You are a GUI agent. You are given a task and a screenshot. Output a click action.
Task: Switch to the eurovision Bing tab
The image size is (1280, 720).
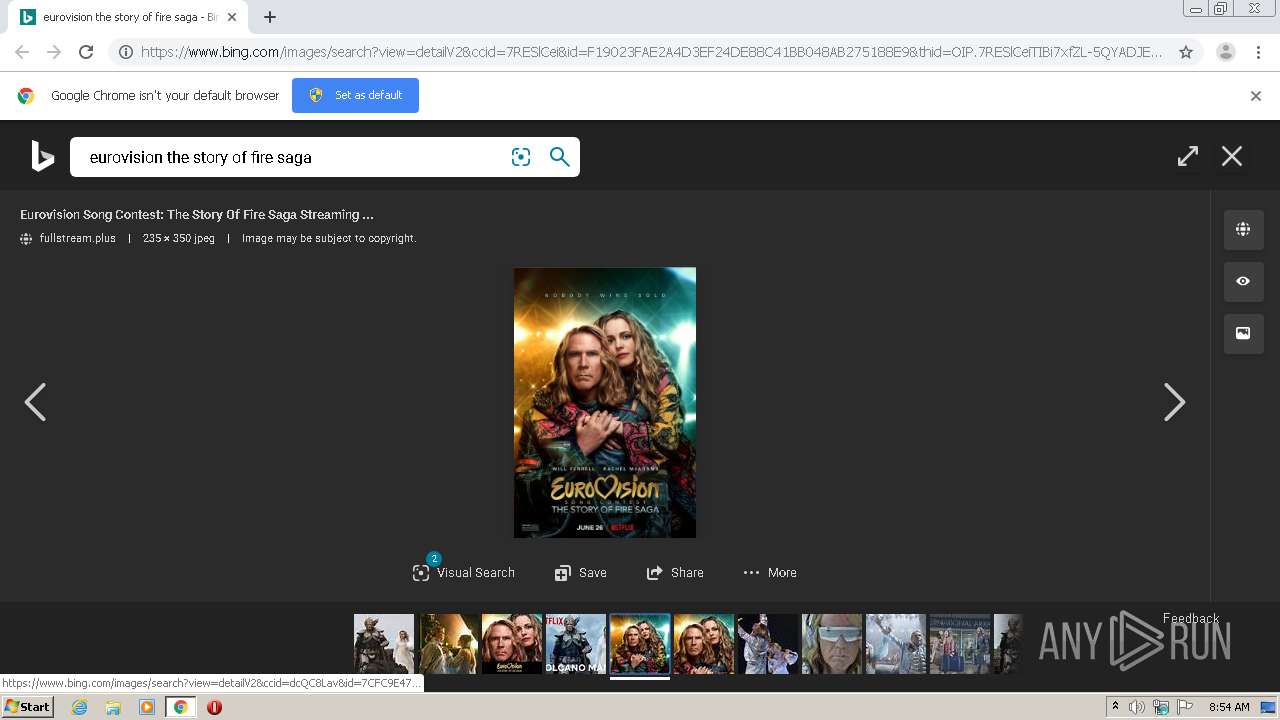click(x=128, y=17)
